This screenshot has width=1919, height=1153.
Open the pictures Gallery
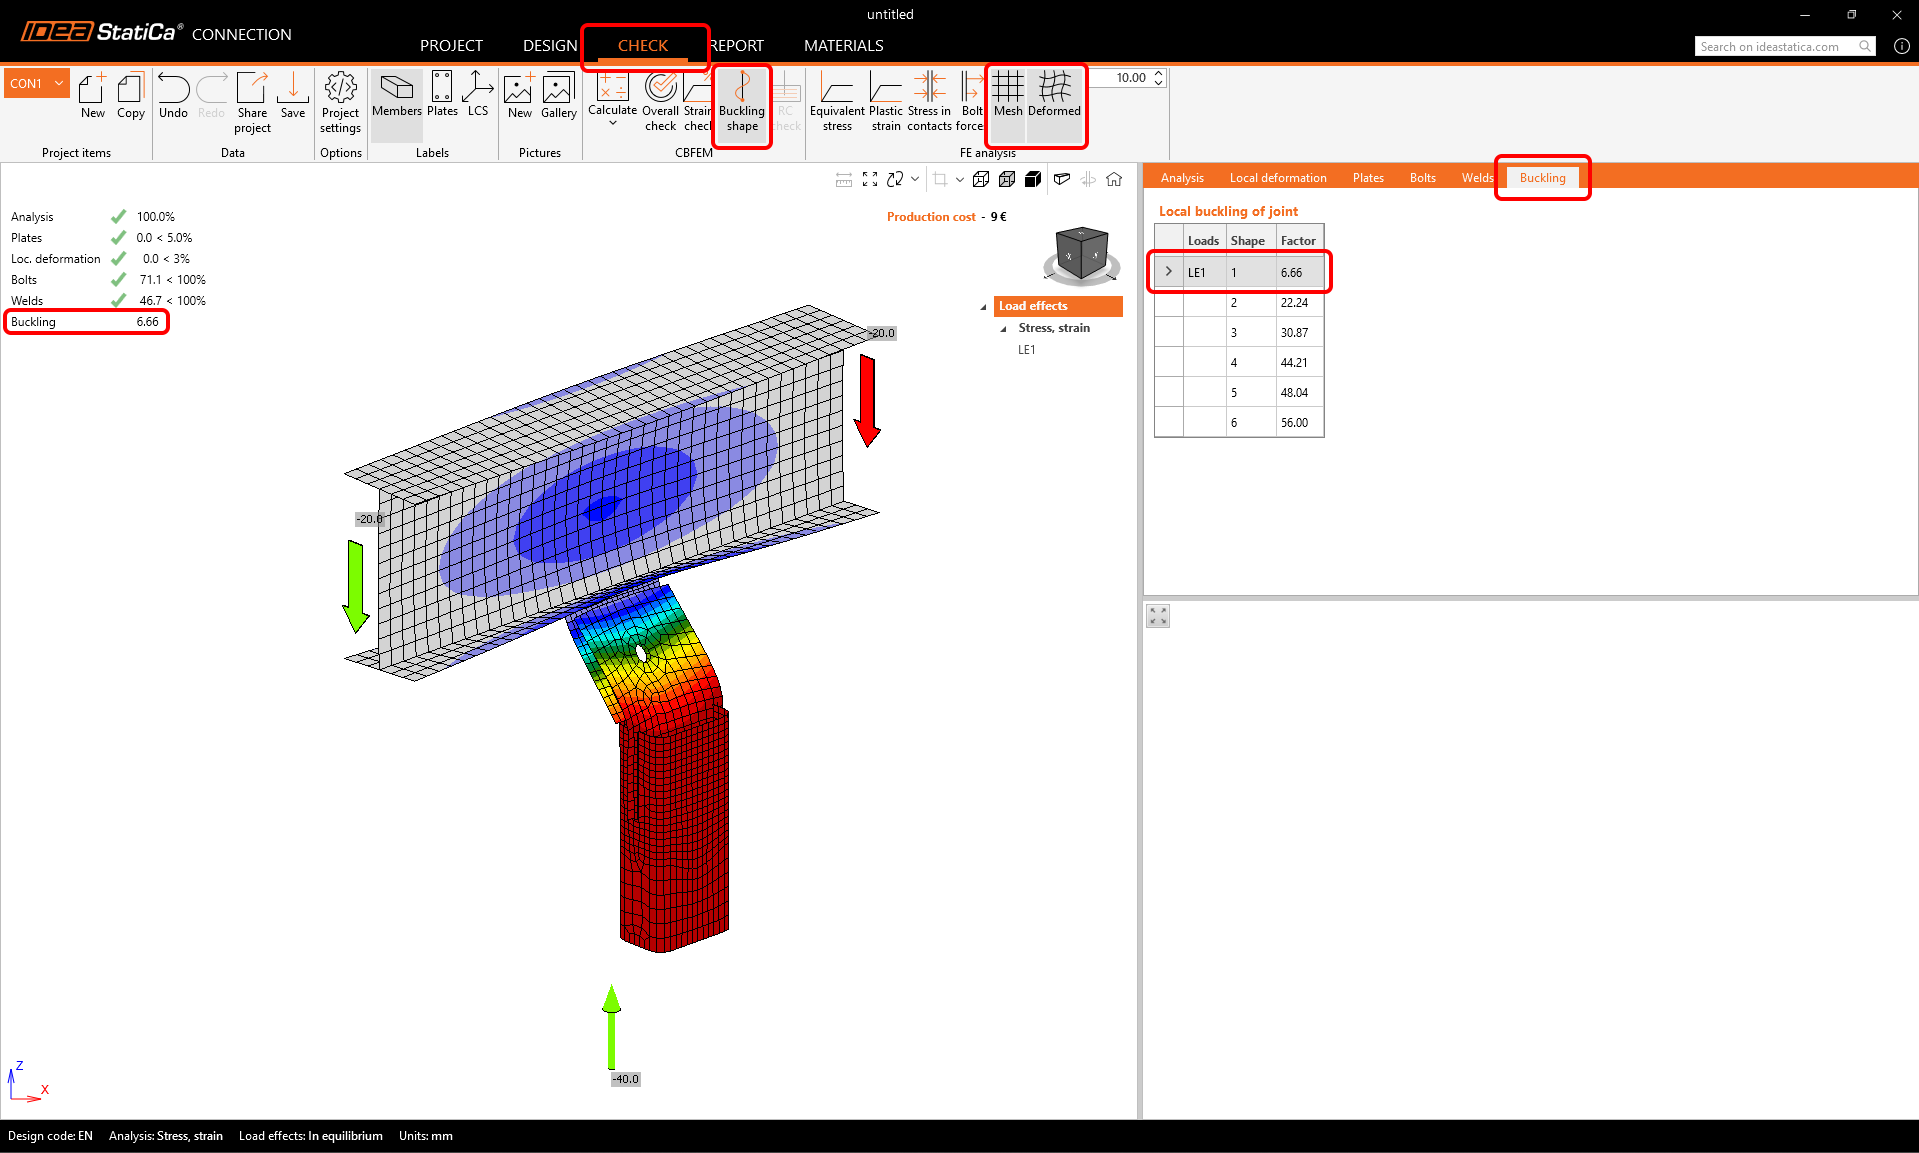coord(558,98)
